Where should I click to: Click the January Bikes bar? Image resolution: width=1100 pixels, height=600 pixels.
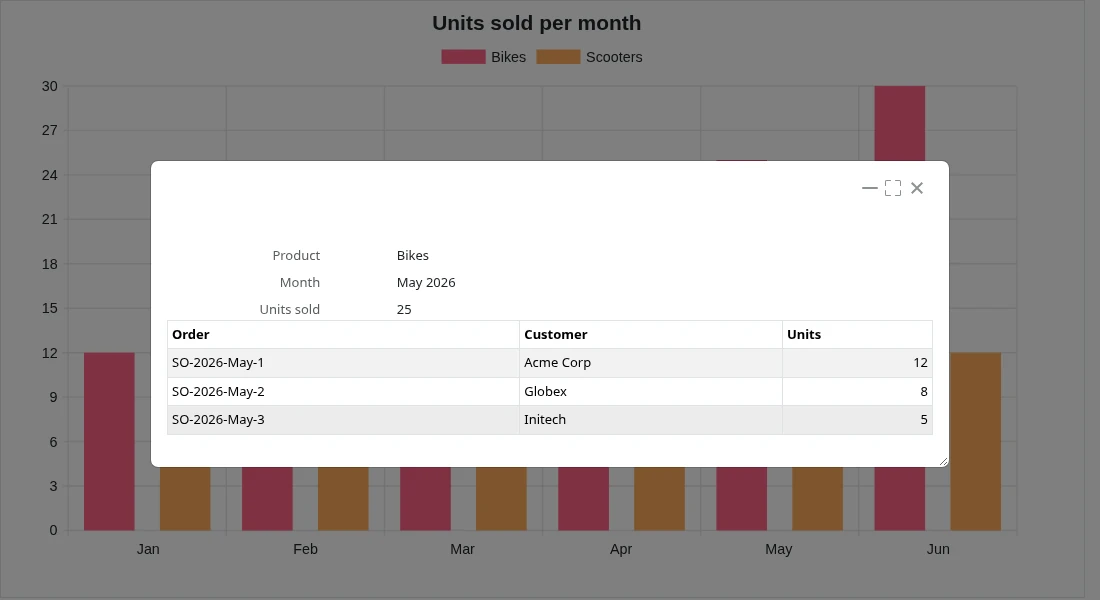(x=109, y=441)
